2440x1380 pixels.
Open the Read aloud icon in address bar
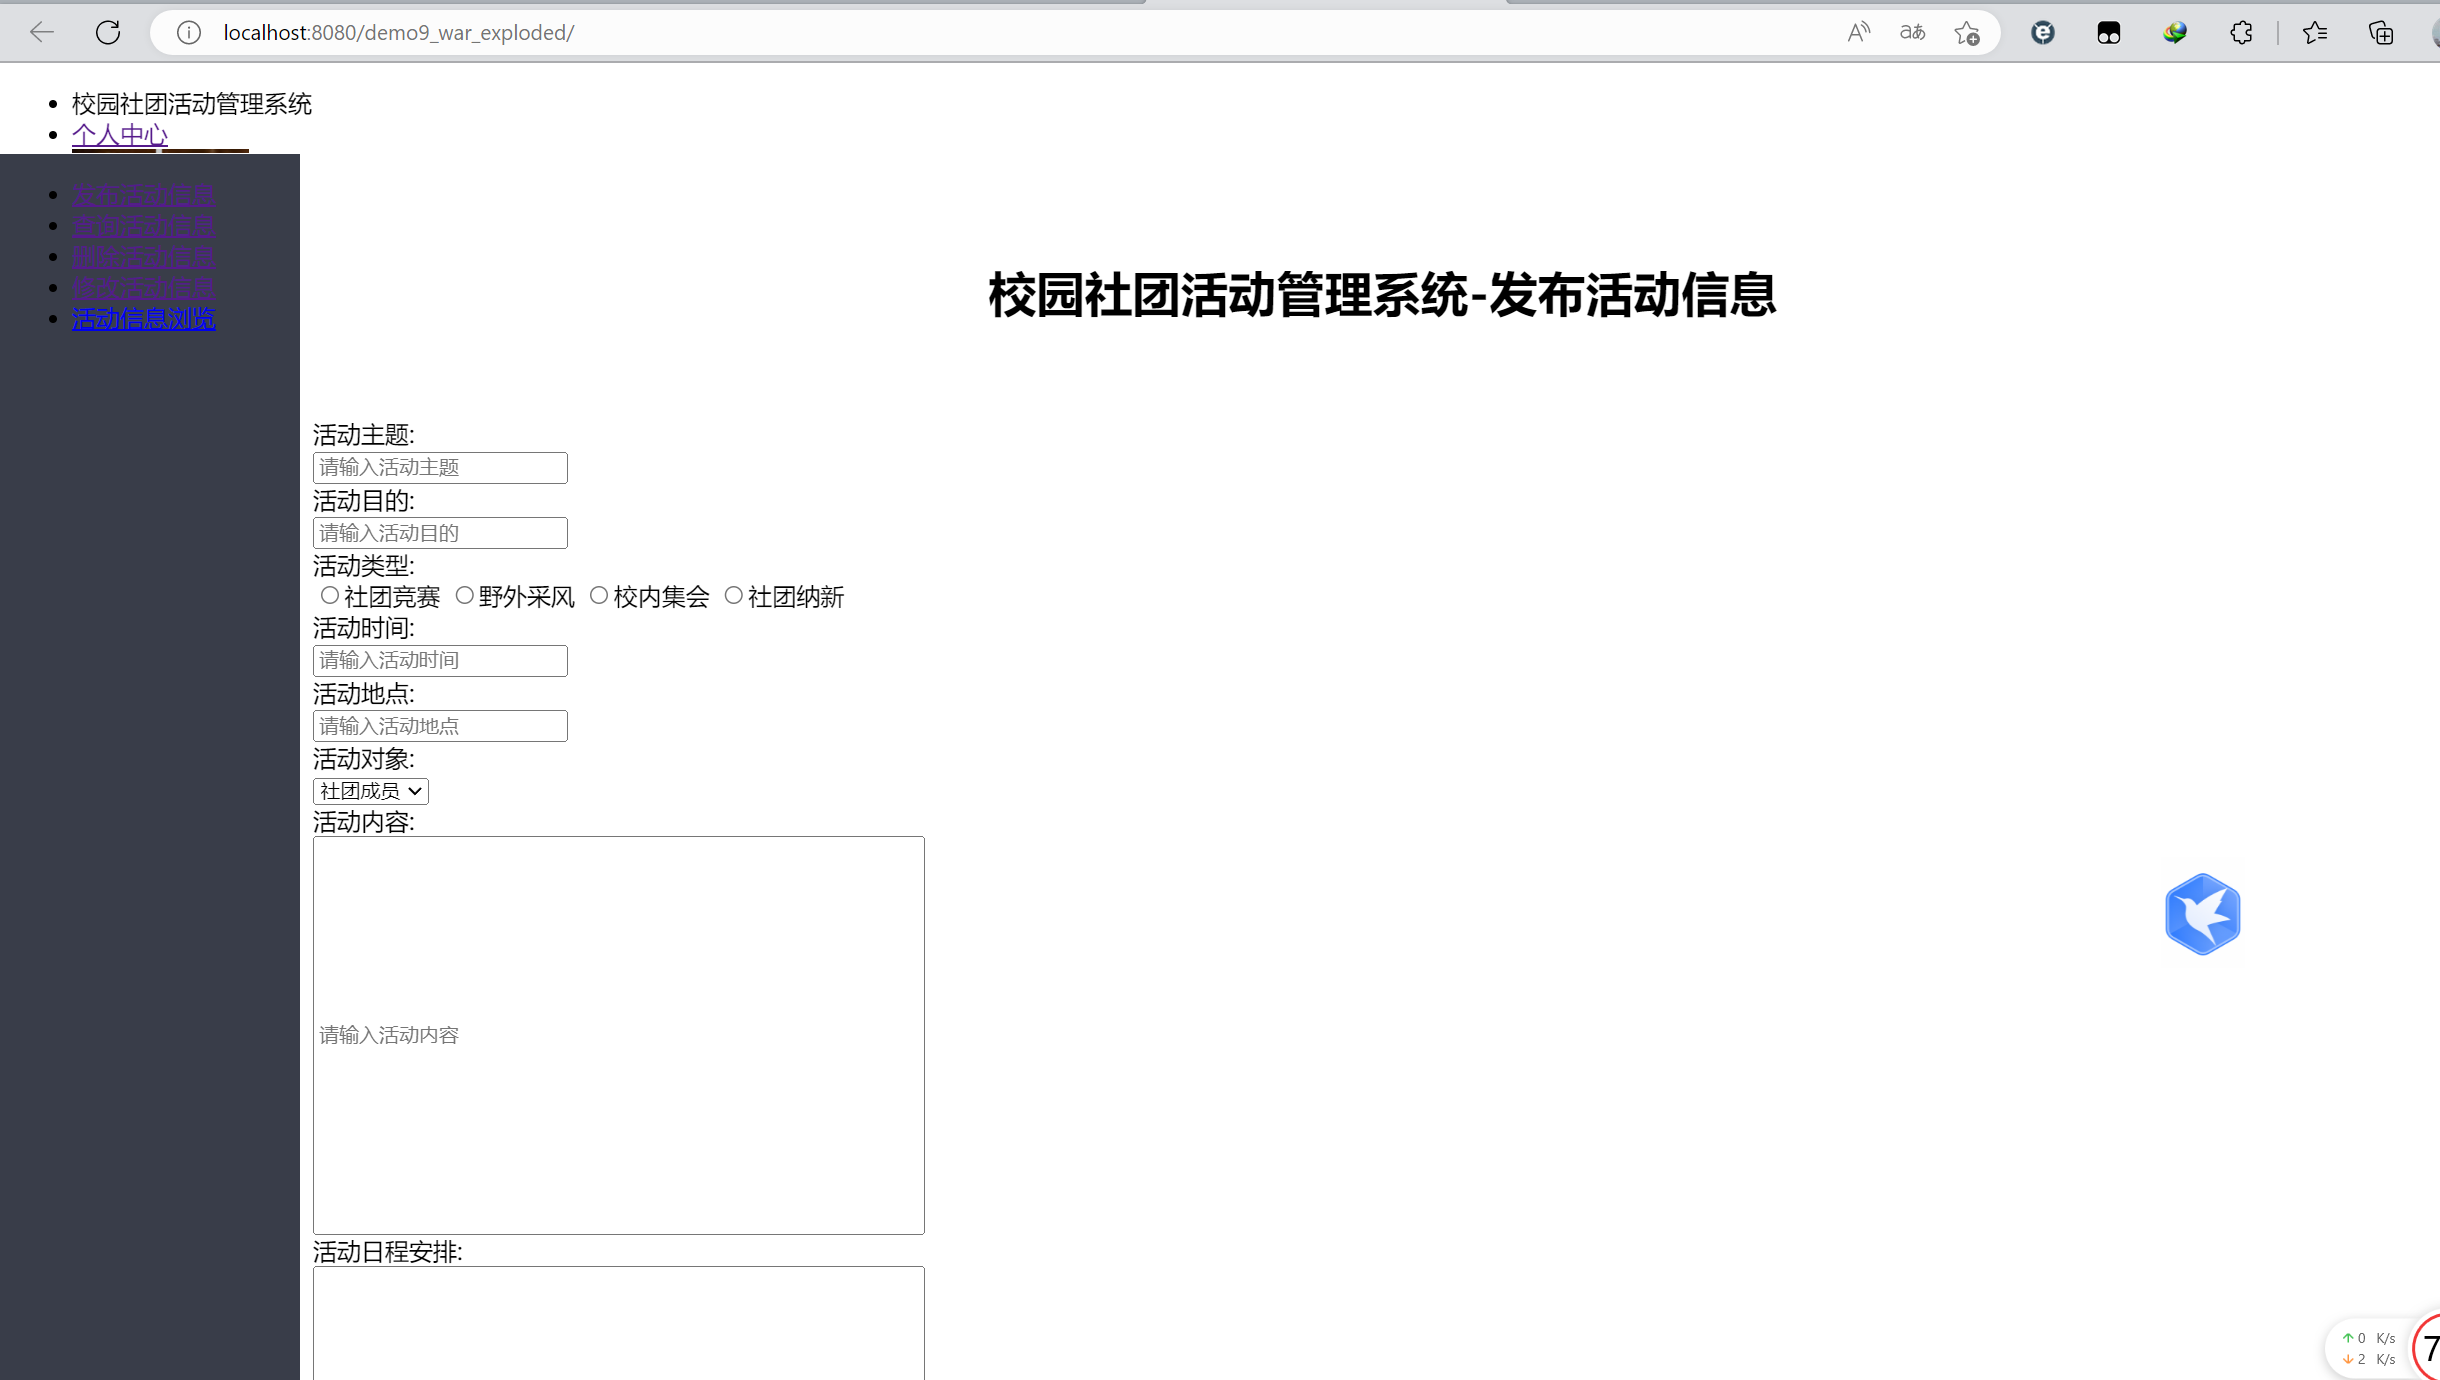click(x=1858, y=32)
